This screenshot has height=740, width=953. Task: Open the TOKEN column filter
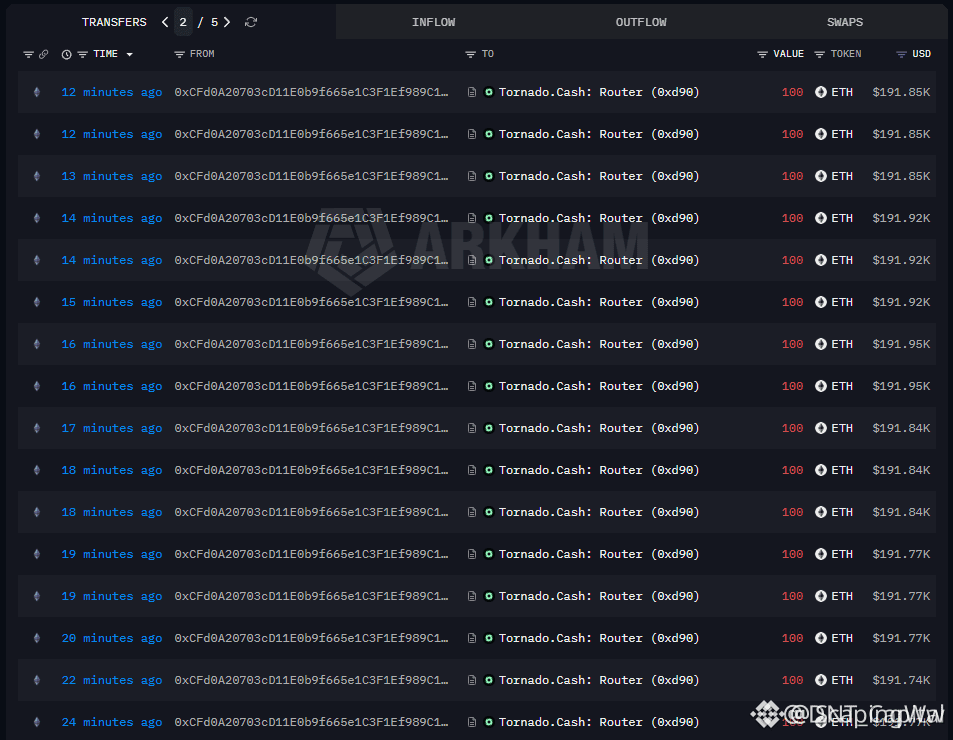point(819,55)
